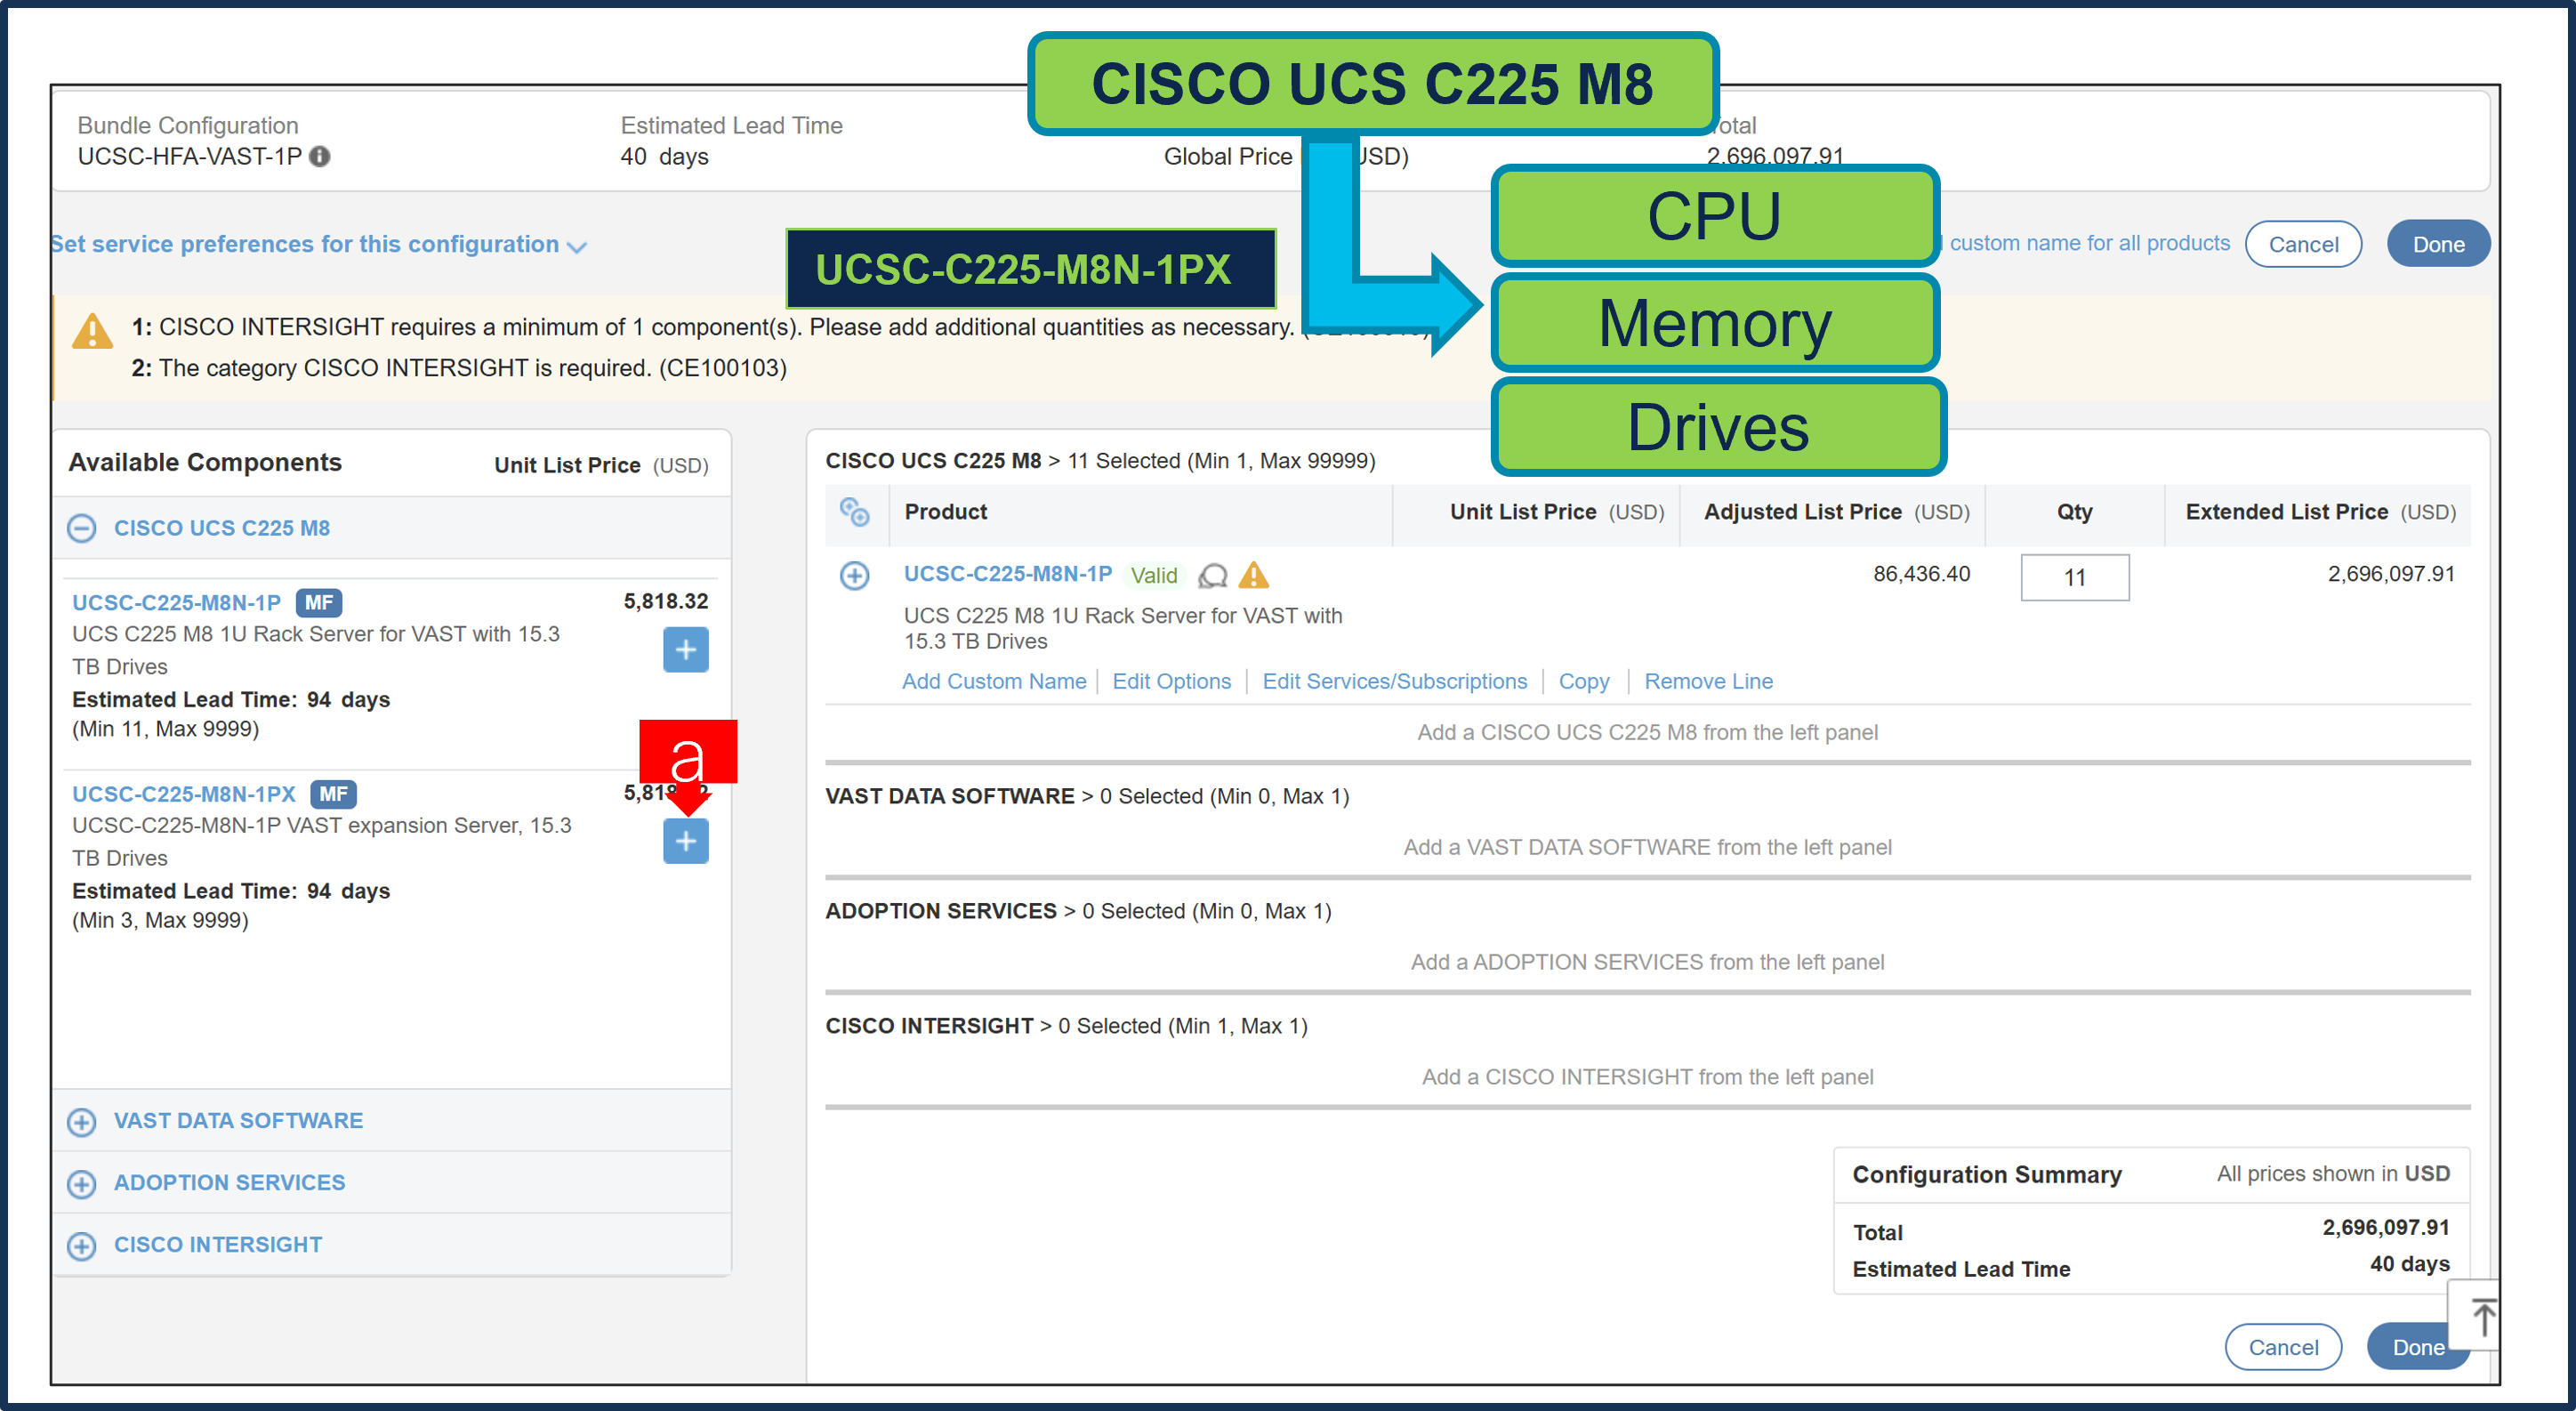The image size is (2576, 1411).
Task: Expand the VAST DATA SOFTWARE category
Action: pos(81,1122)
